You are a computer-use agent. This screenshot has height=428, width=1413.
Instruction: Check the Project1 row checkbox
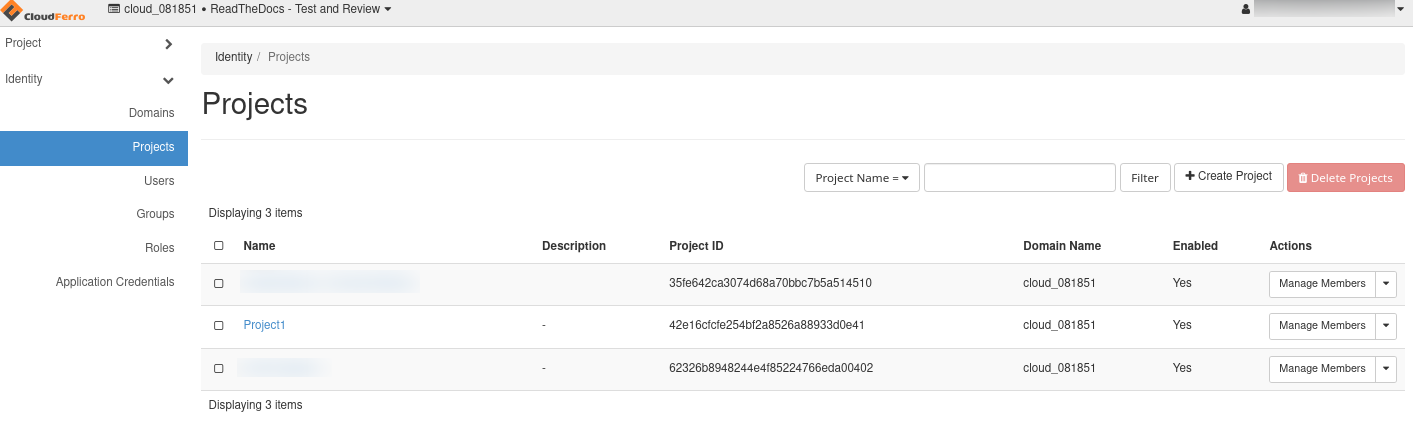(x=219, y=326)
